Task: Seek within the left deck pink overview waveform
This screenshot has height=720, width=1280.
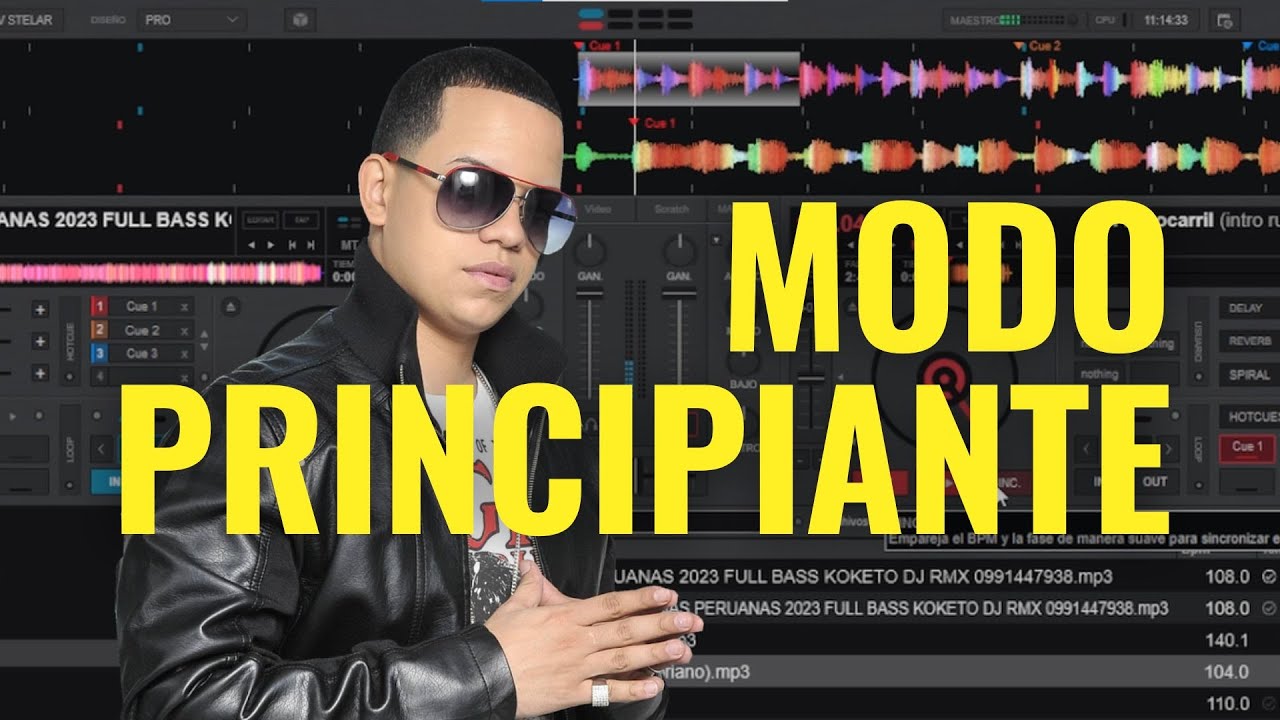Action: click(160, 272)
